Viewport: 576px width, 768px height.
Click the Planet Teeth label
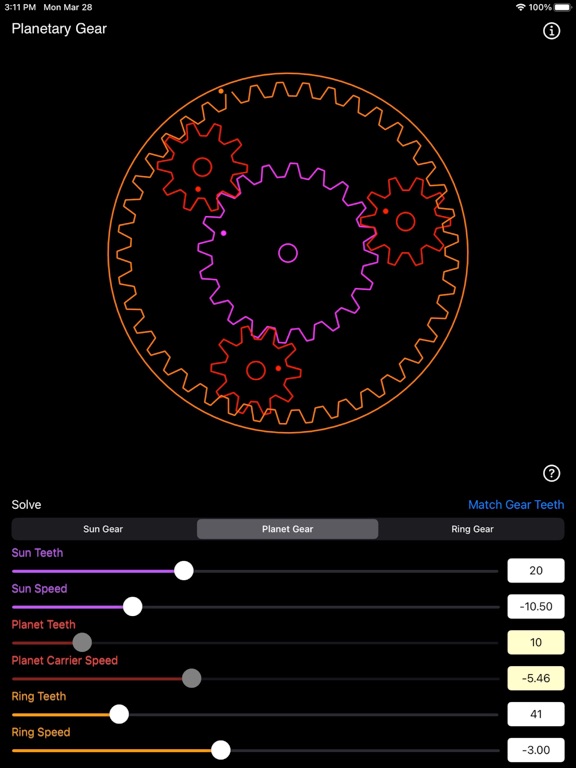click(x=44, y=624)
